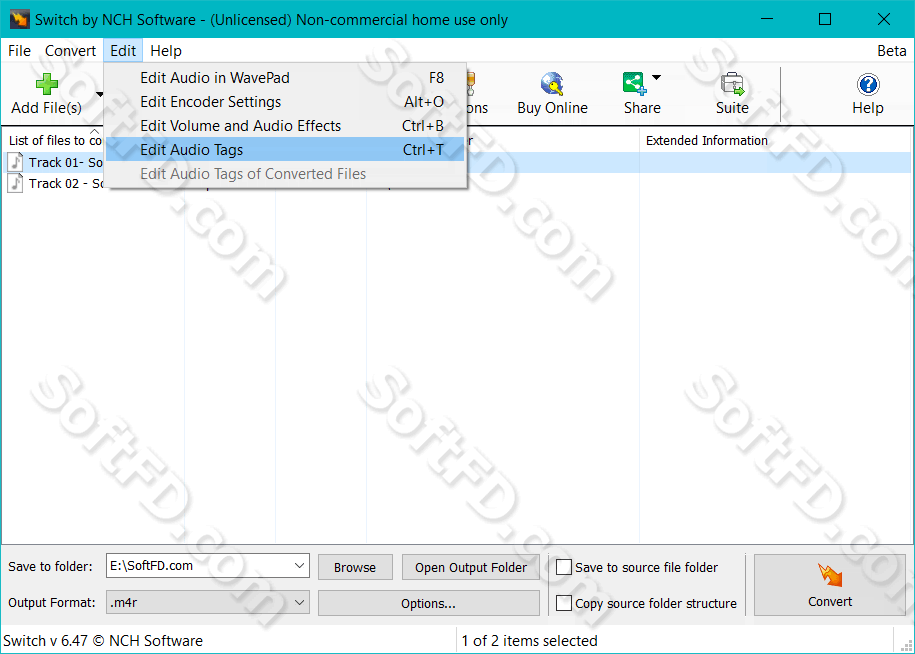915x654 pixels.
Task: Click the Beta label in menu bar
Action: click(892, 51)
